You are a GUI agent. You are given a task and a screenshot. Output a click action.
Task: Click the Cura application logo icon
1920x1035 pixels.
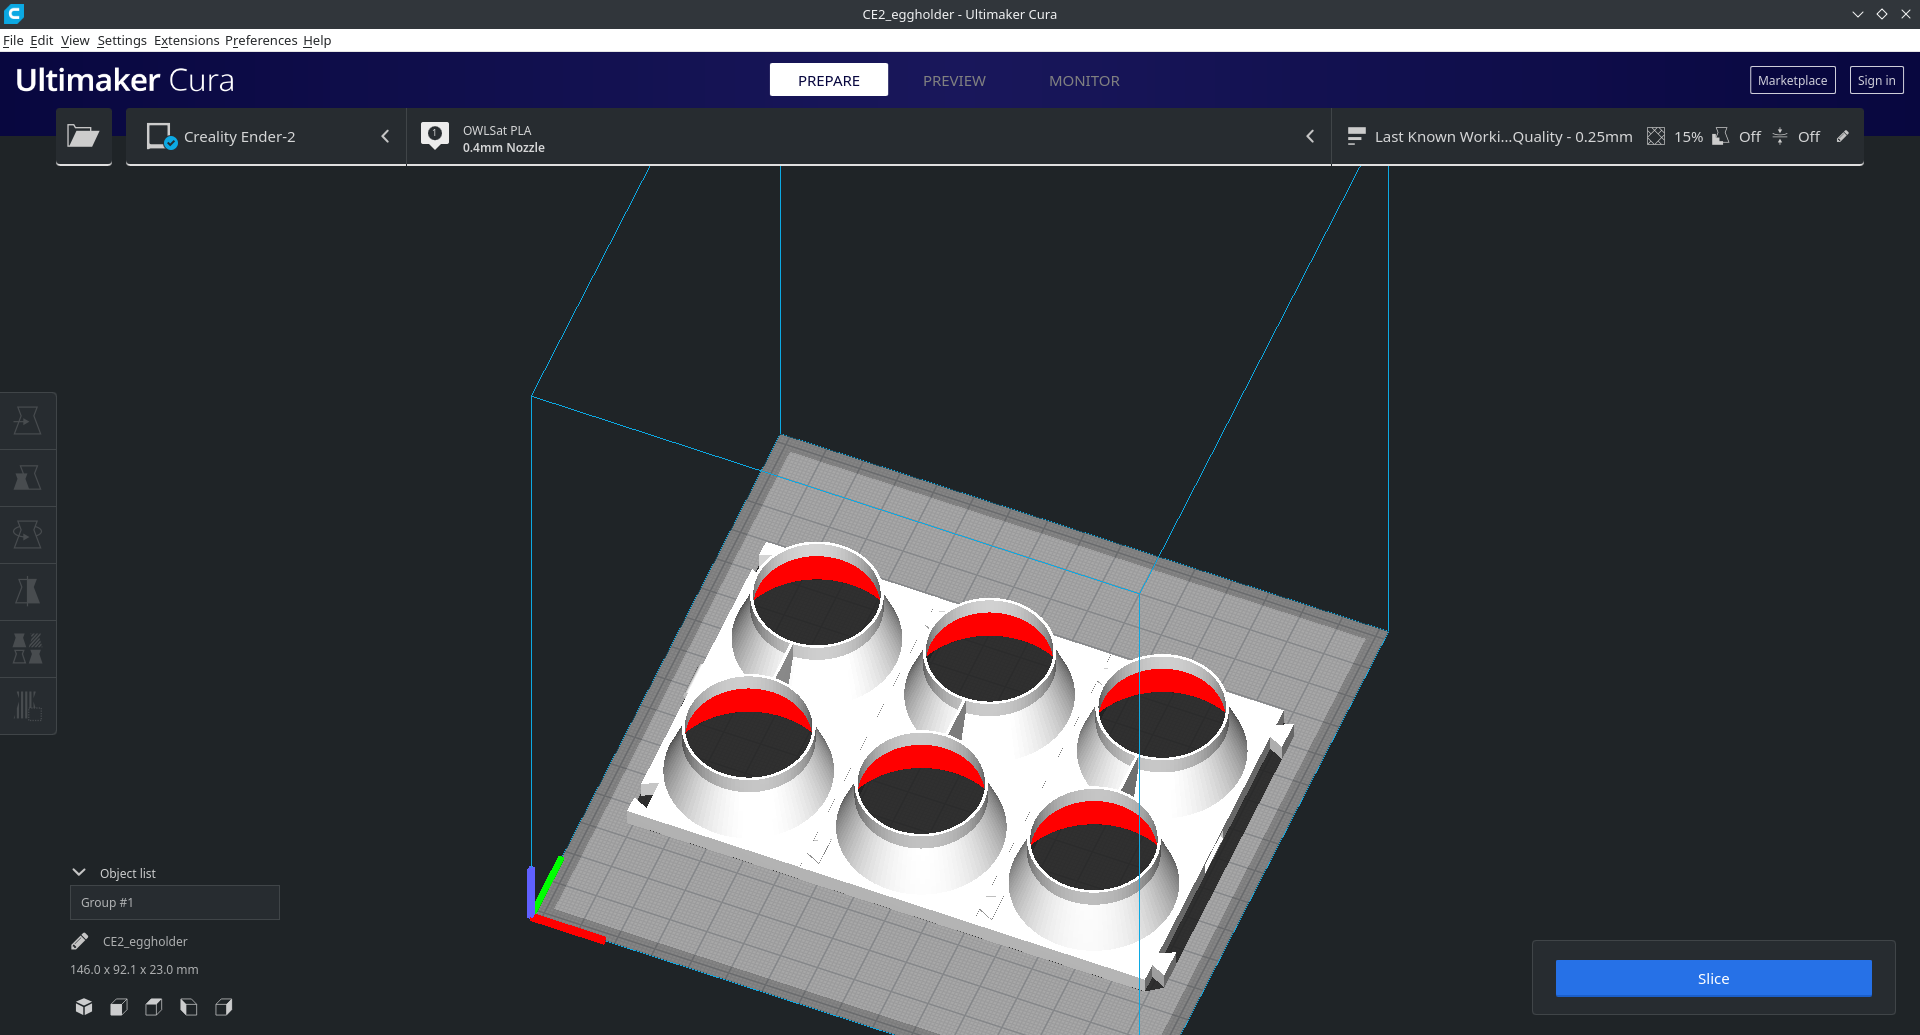click(x=14, y=14)
